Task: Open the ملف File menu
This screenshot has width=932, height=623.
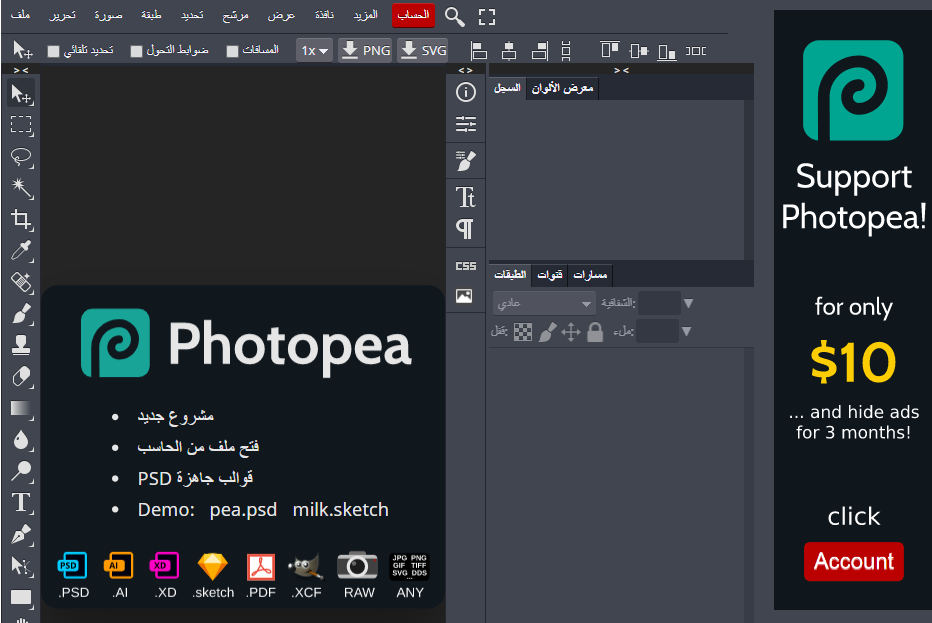Action: 20,15
